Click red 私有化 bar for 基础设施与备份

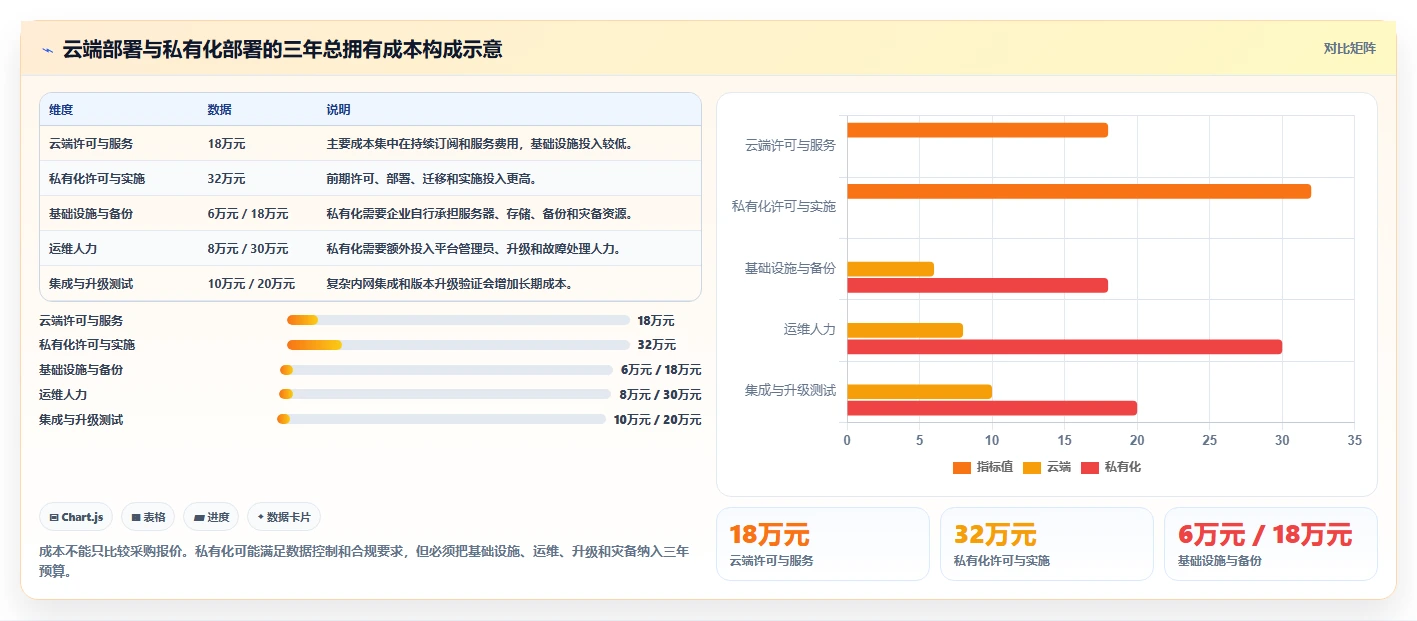[977, 285]
